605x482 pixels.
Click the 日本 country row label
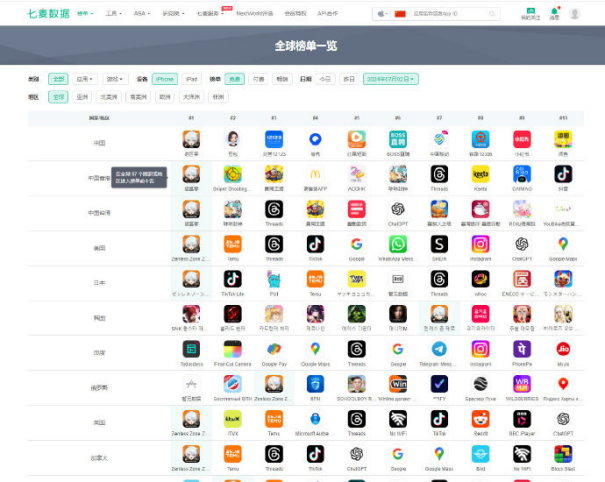coord(99,283)
